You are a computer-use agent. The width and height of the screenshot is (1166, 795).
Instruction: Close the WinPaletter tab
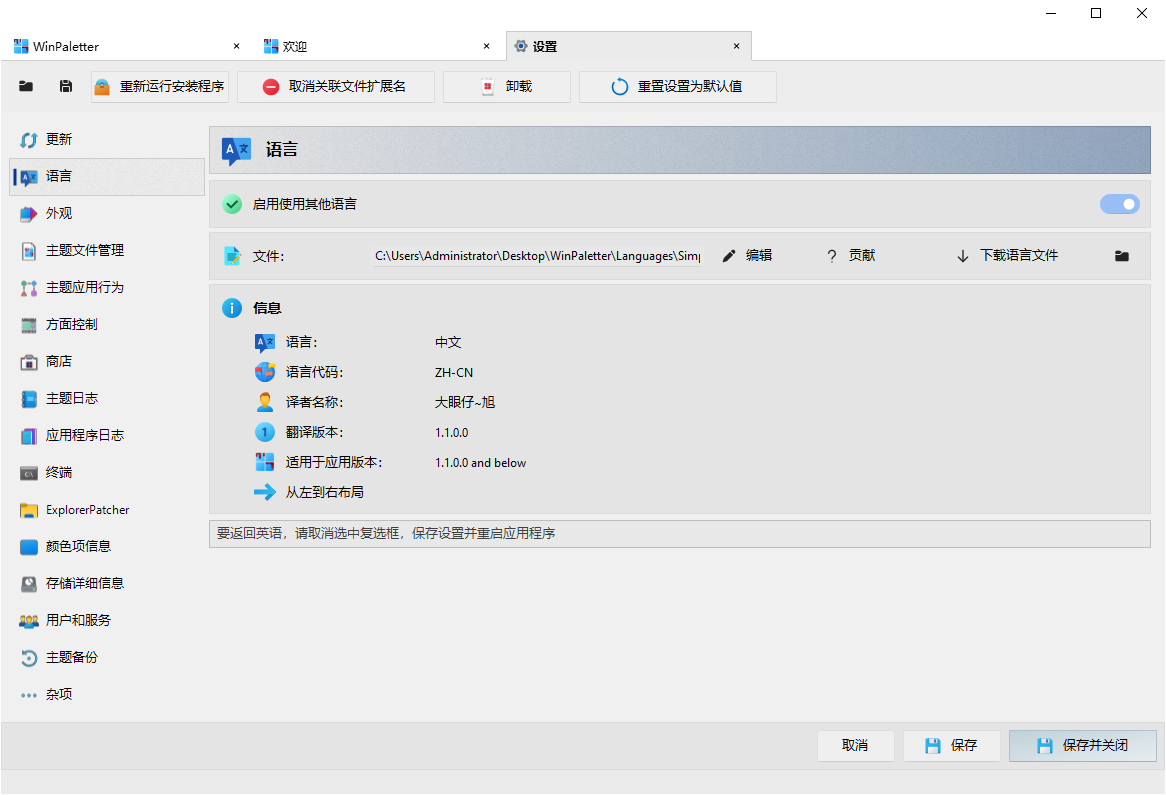[x=236, y=46]
